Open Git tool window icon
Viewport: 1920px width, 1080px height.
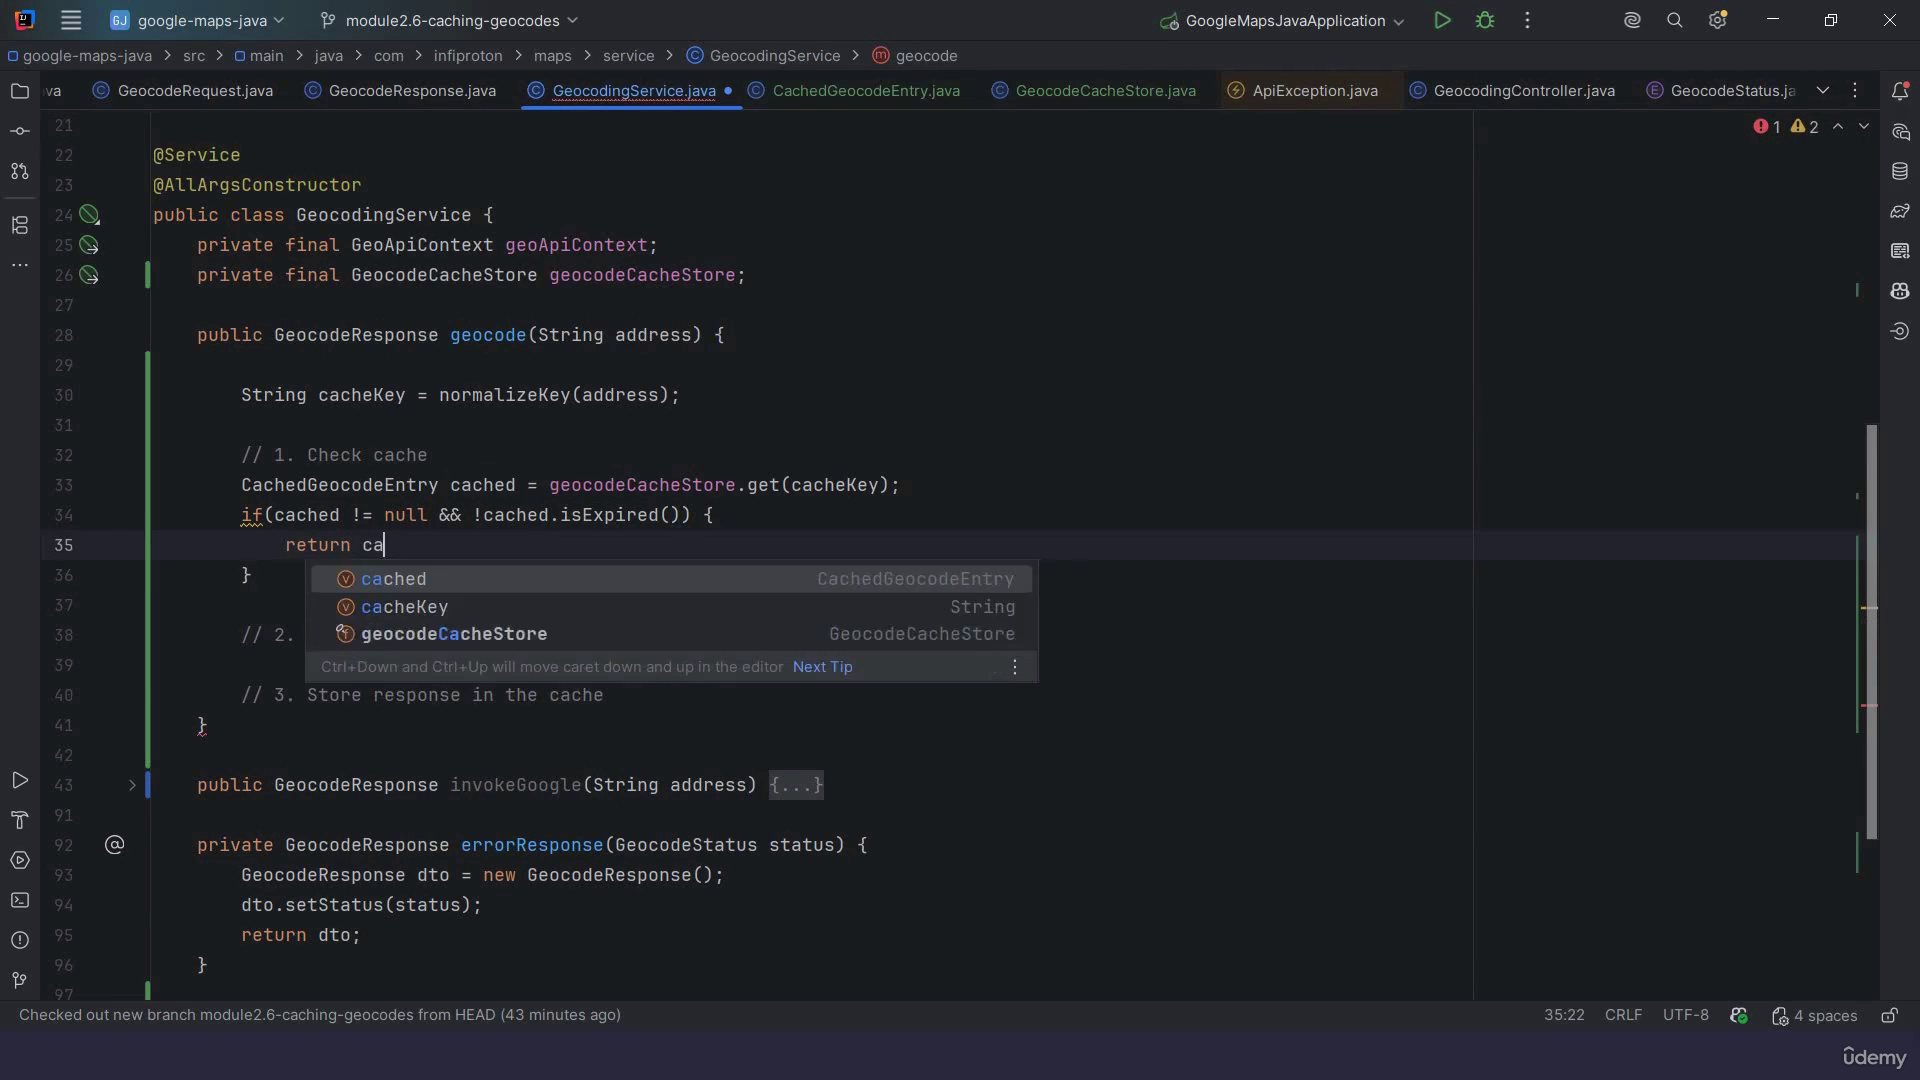[x=20, y=980]
